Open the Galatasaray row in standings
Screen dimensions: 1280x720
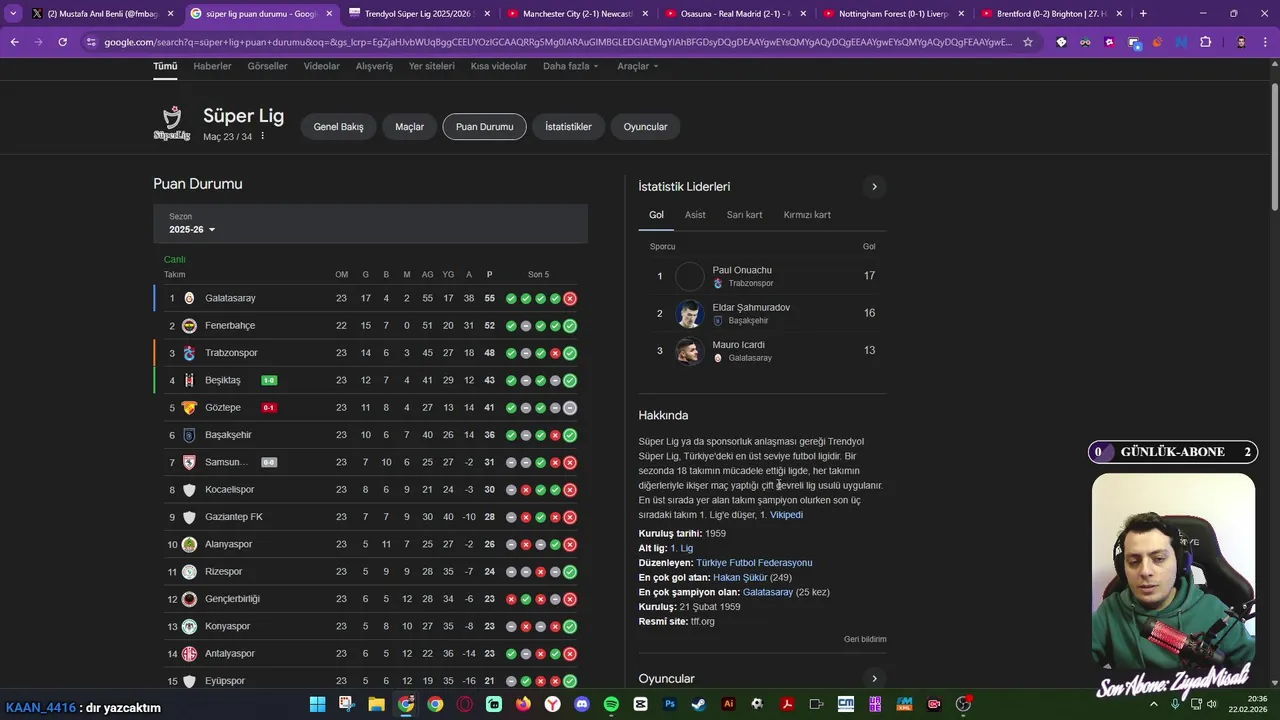(x=370, y=298)
